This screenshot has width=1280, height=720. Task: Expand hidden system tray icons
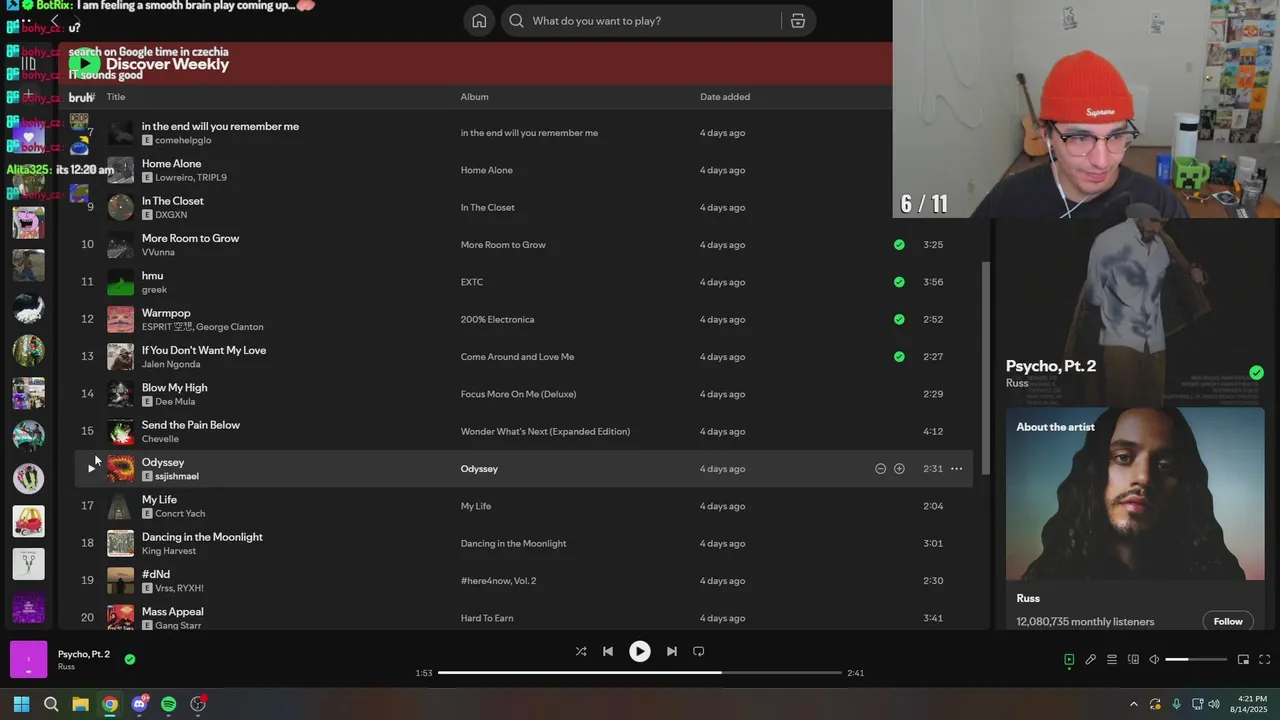coord(1133,704)
